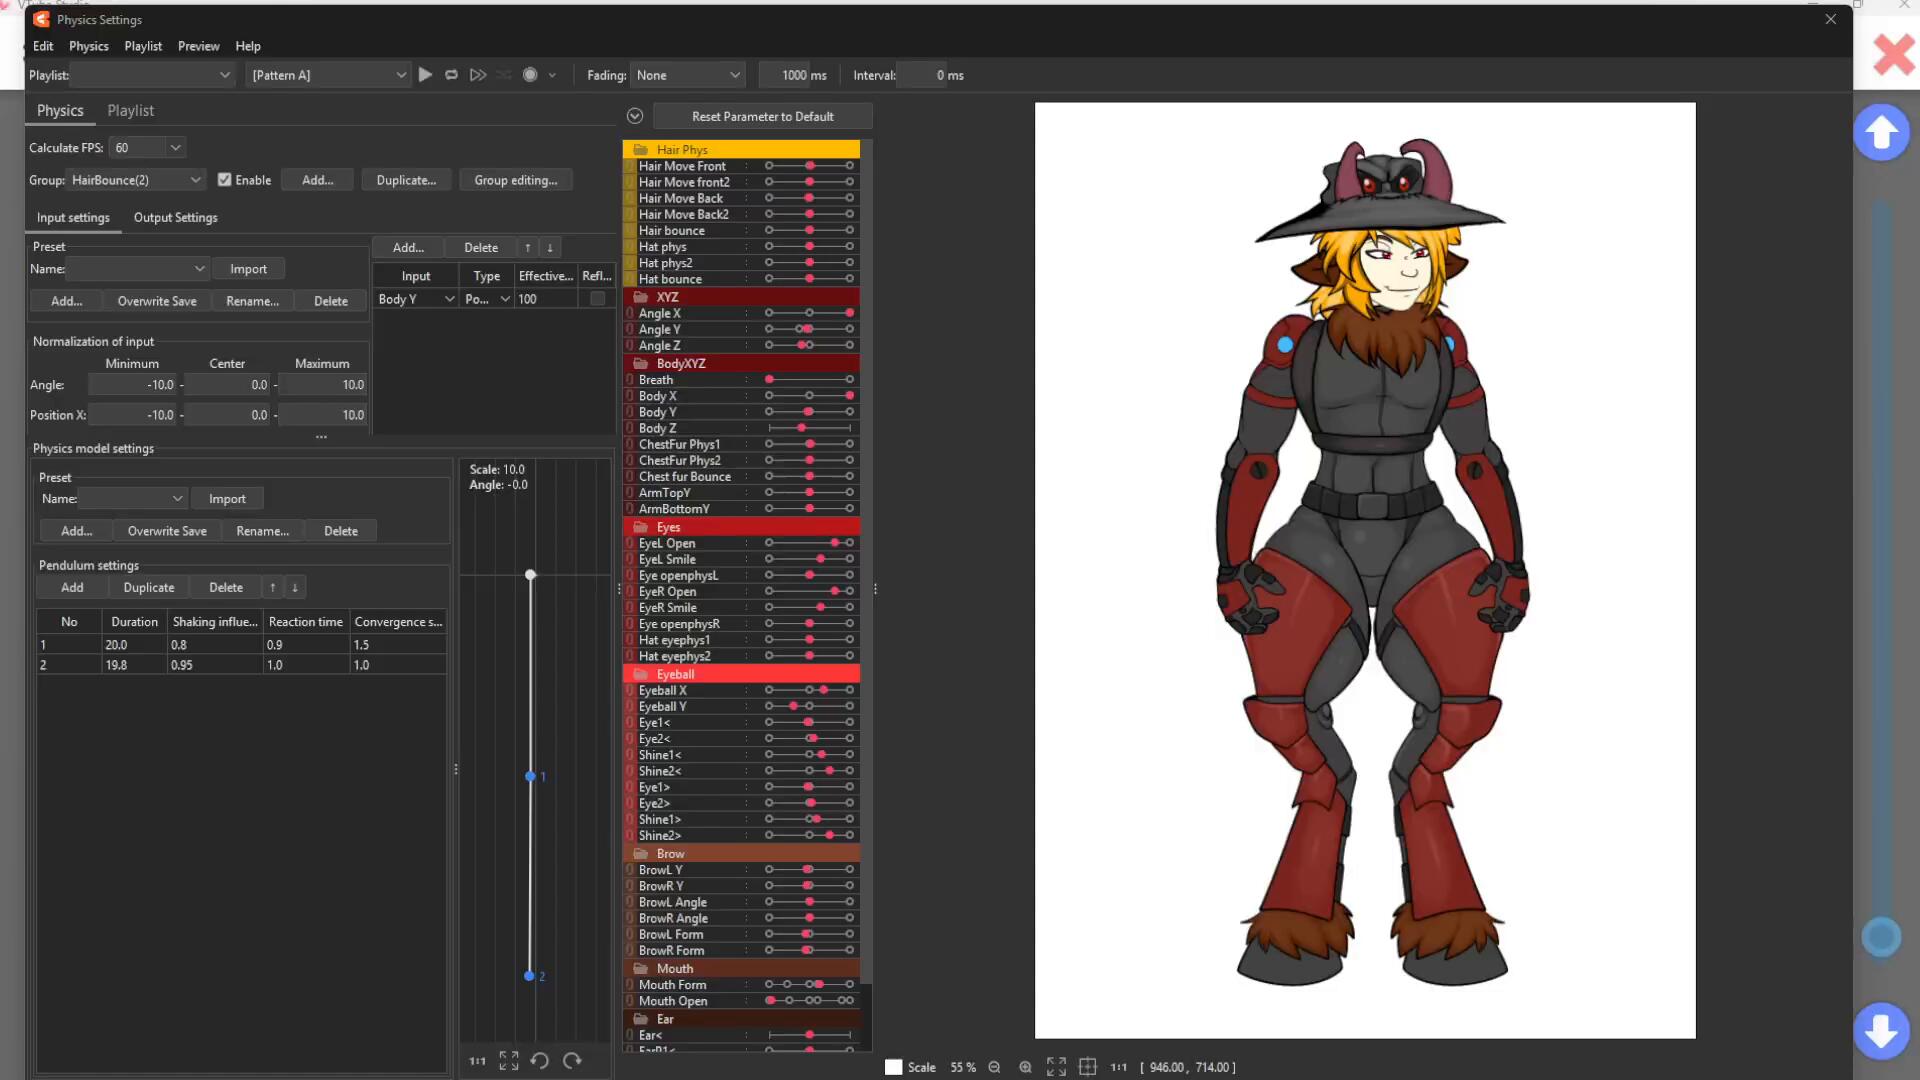
Task: Fit pendulum view to panel icon
Action: (x=509, y=1061)
